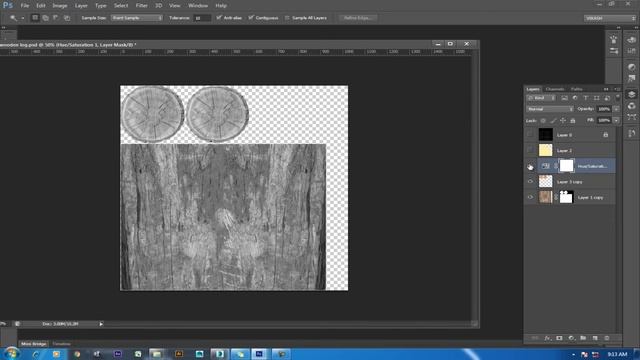
Task: Select the Add to Selection mode icon
Action: tap(45, 18)
